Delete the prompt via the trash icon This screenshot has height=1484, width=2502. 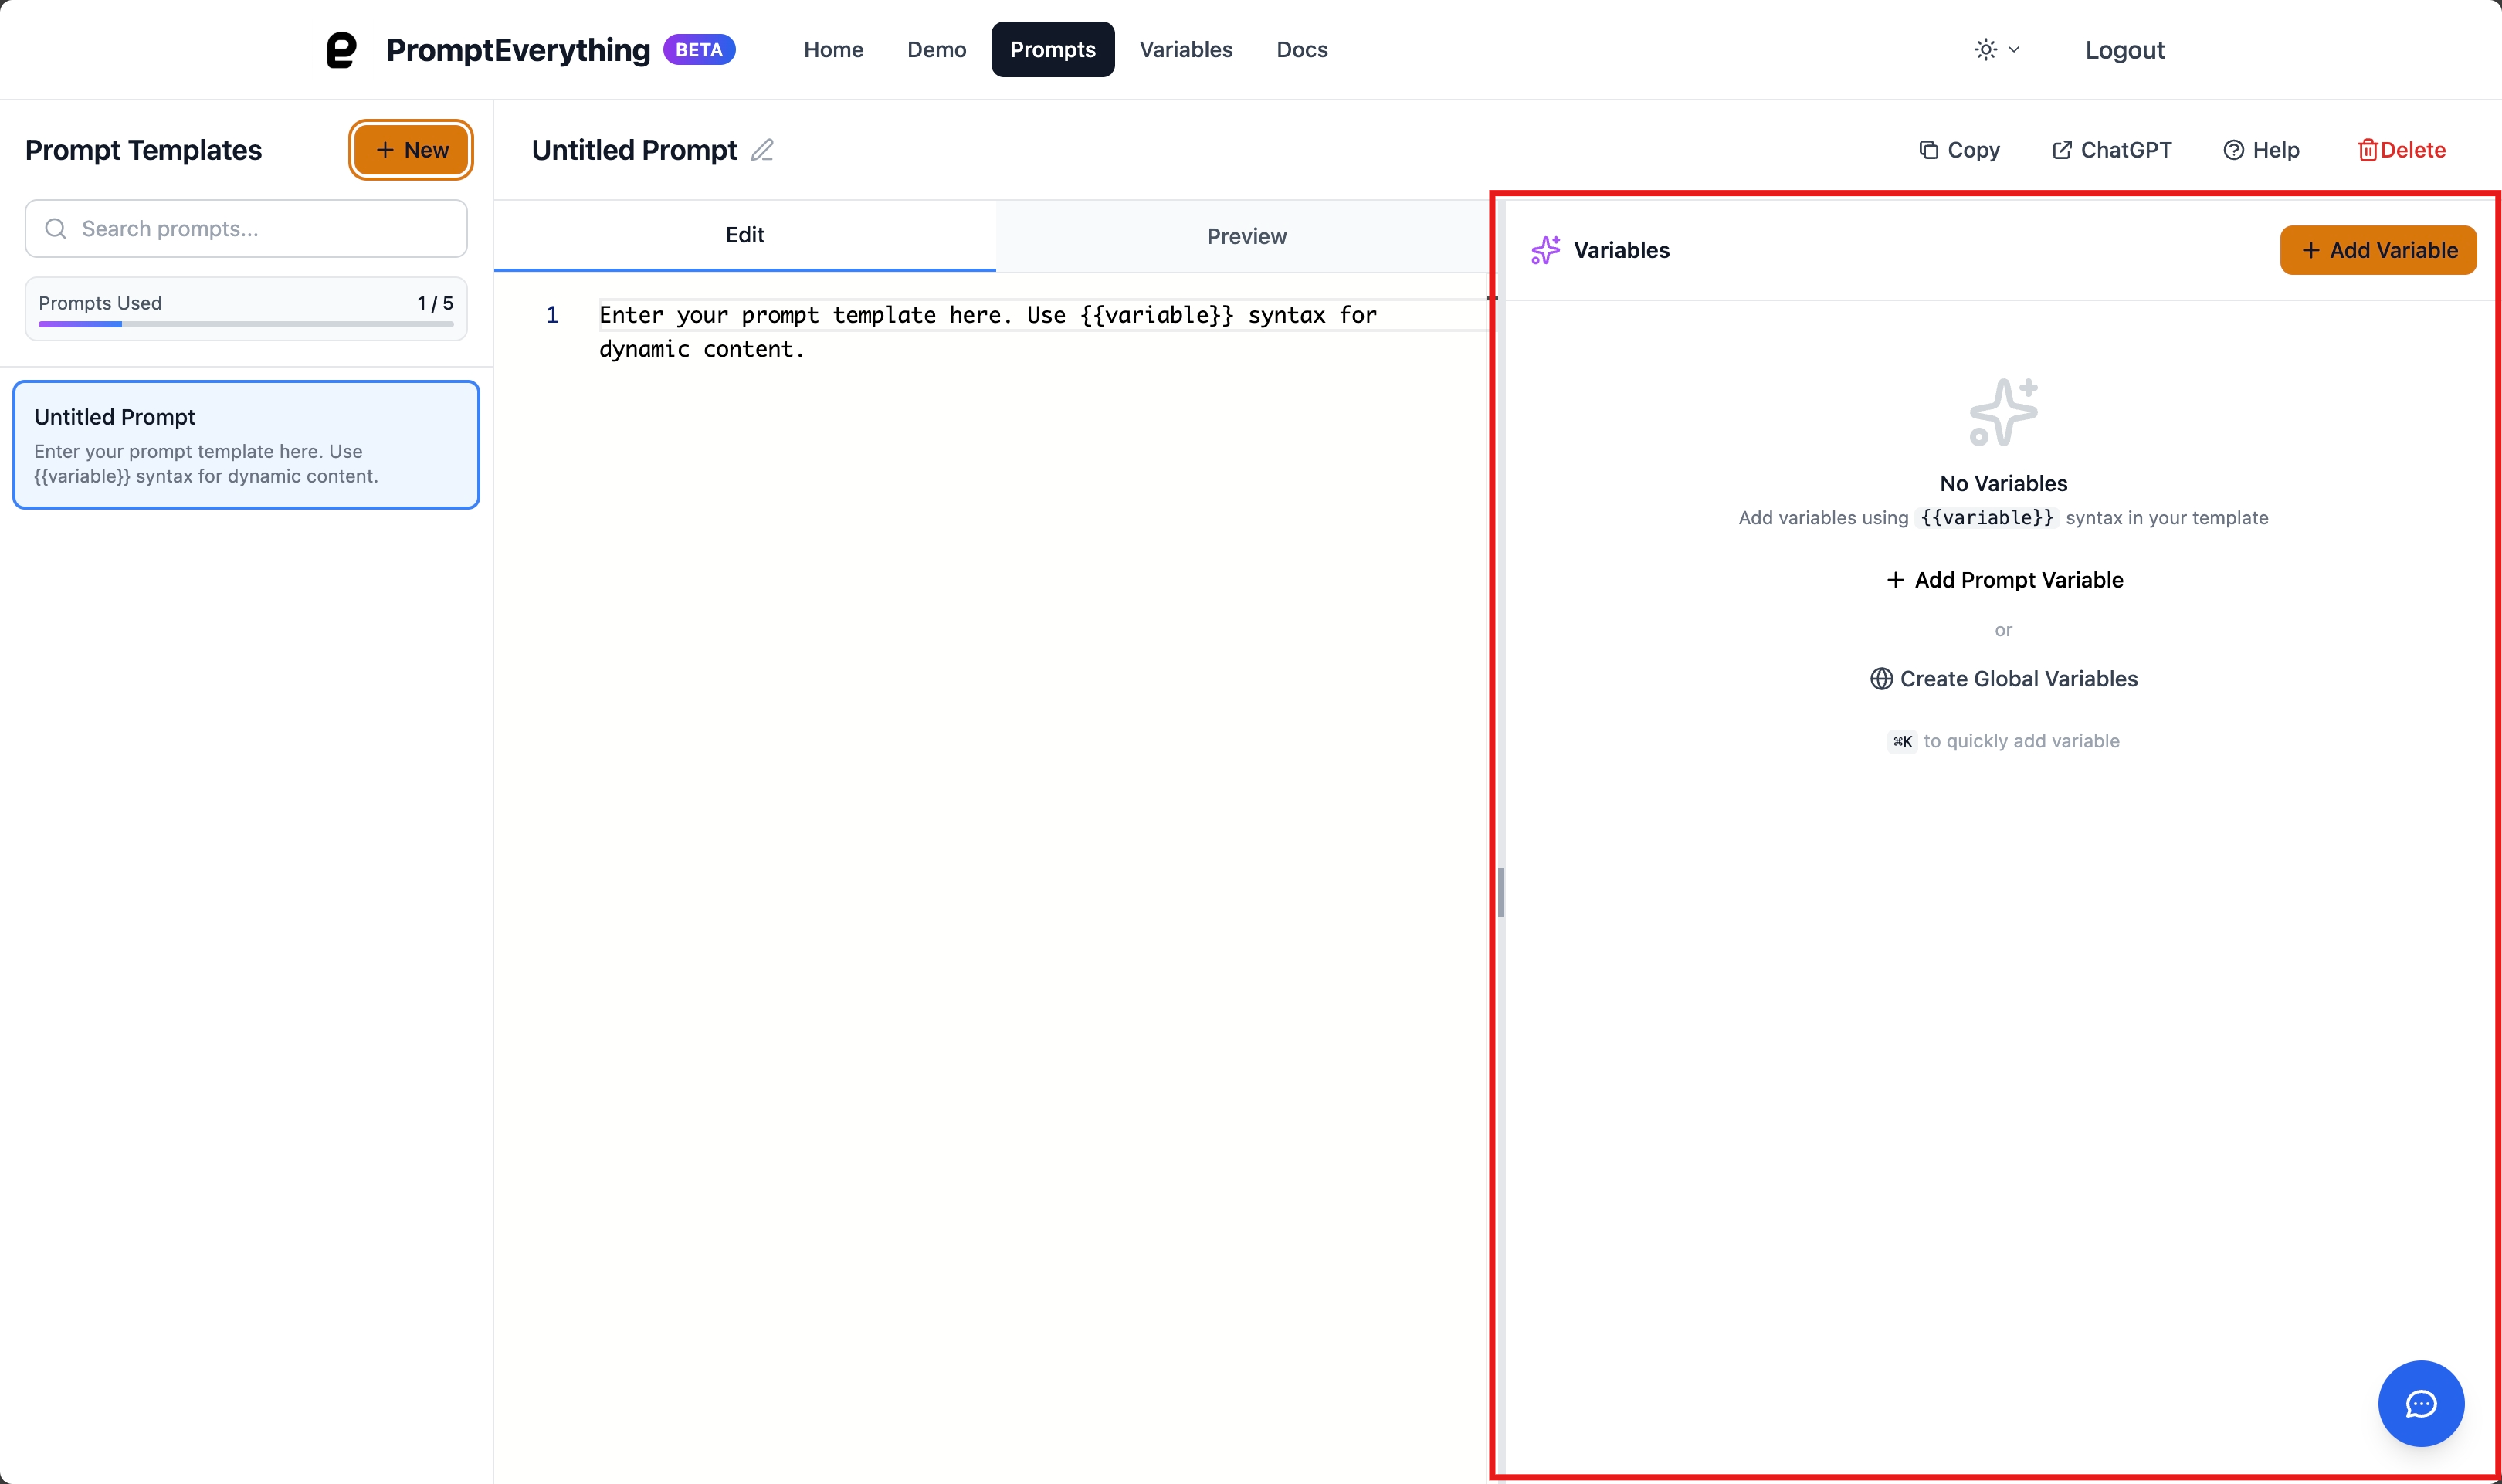tap(2367, 150)
